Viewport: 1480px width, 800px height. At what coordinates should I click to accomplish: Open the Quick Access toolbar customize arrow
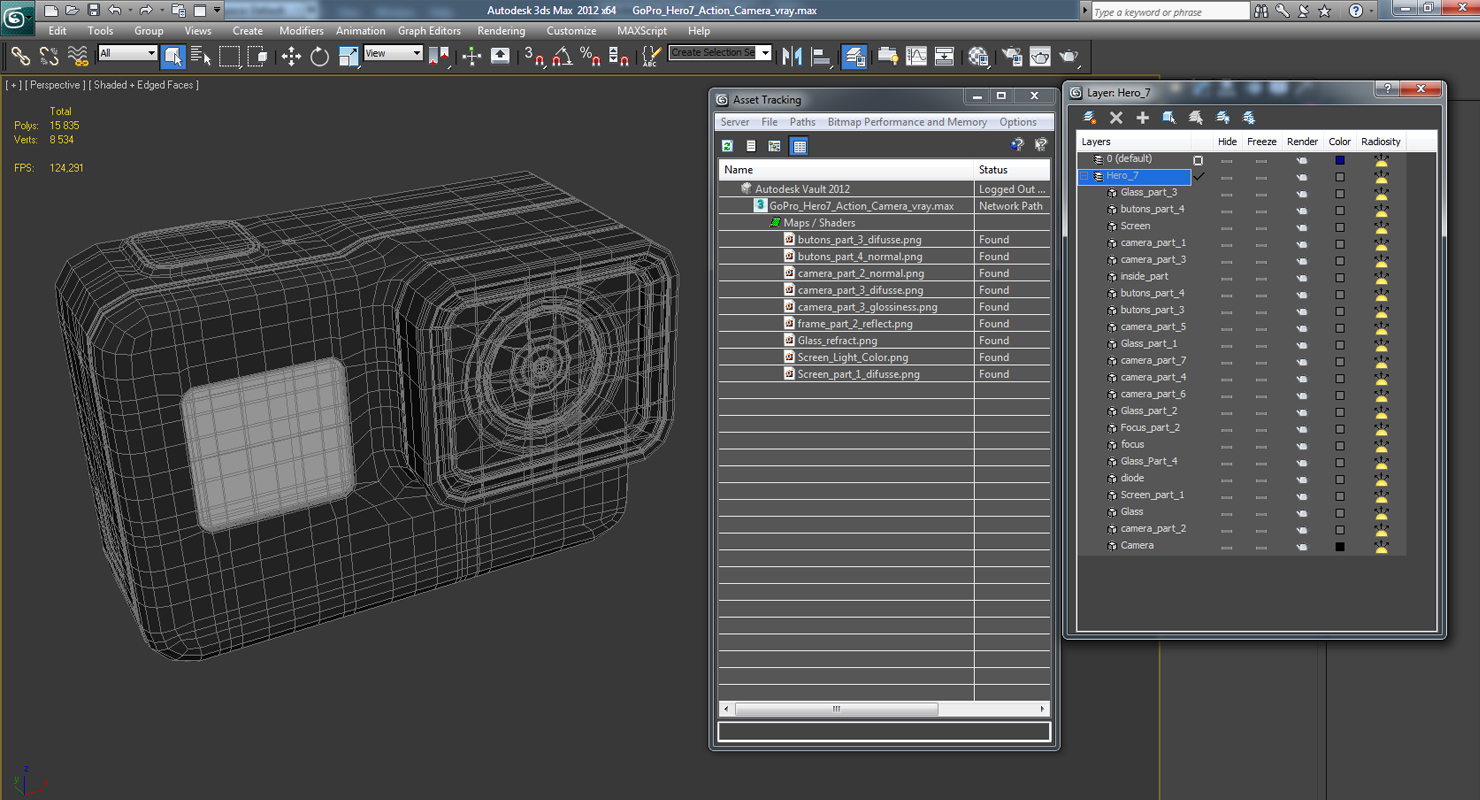(217, 10)
